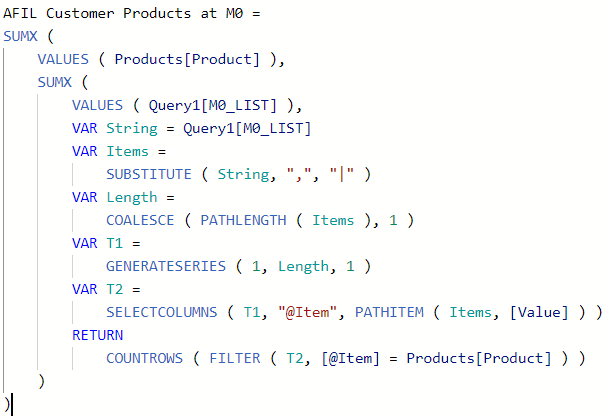Click the measure name 'AFIL Customer Products'
This screenshot has width=606, height=418.
point(97,14)
